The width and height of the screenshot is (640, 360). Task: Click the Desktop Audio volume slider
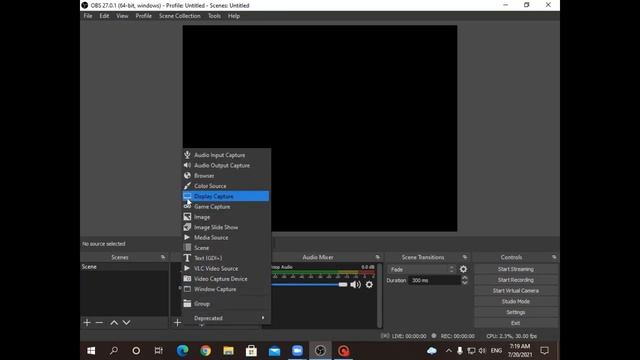click(309, 284)
